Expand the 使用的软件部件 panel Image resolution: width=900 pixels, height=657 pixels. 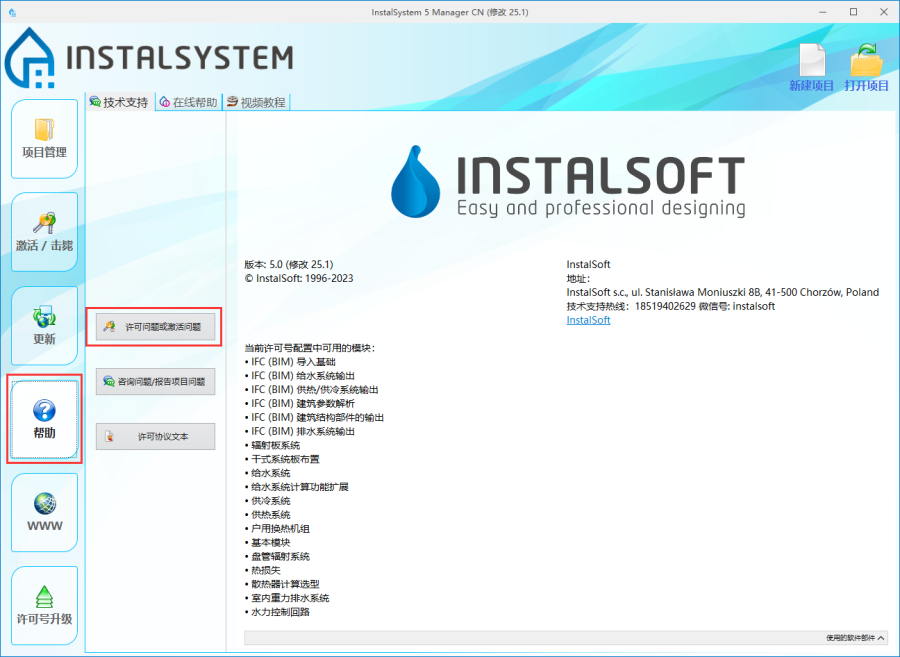click(855, 638)
